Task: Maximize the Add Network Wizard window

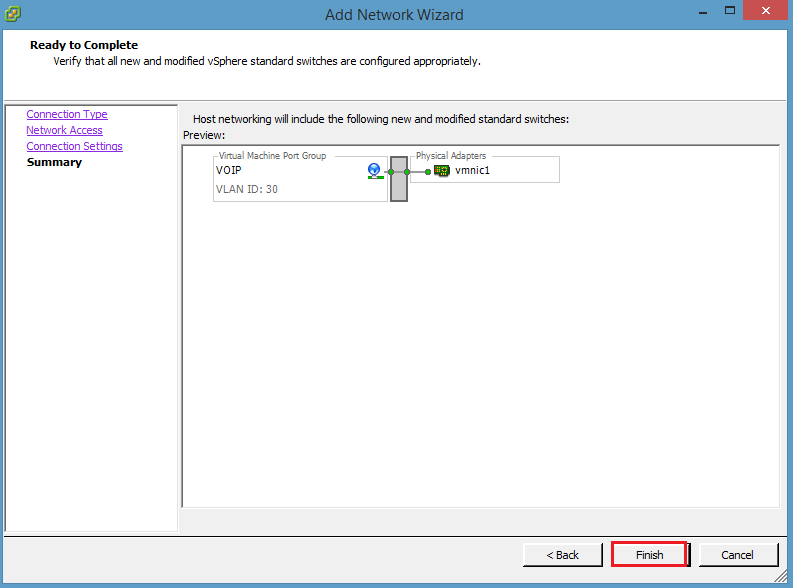Action: (730, 11)
